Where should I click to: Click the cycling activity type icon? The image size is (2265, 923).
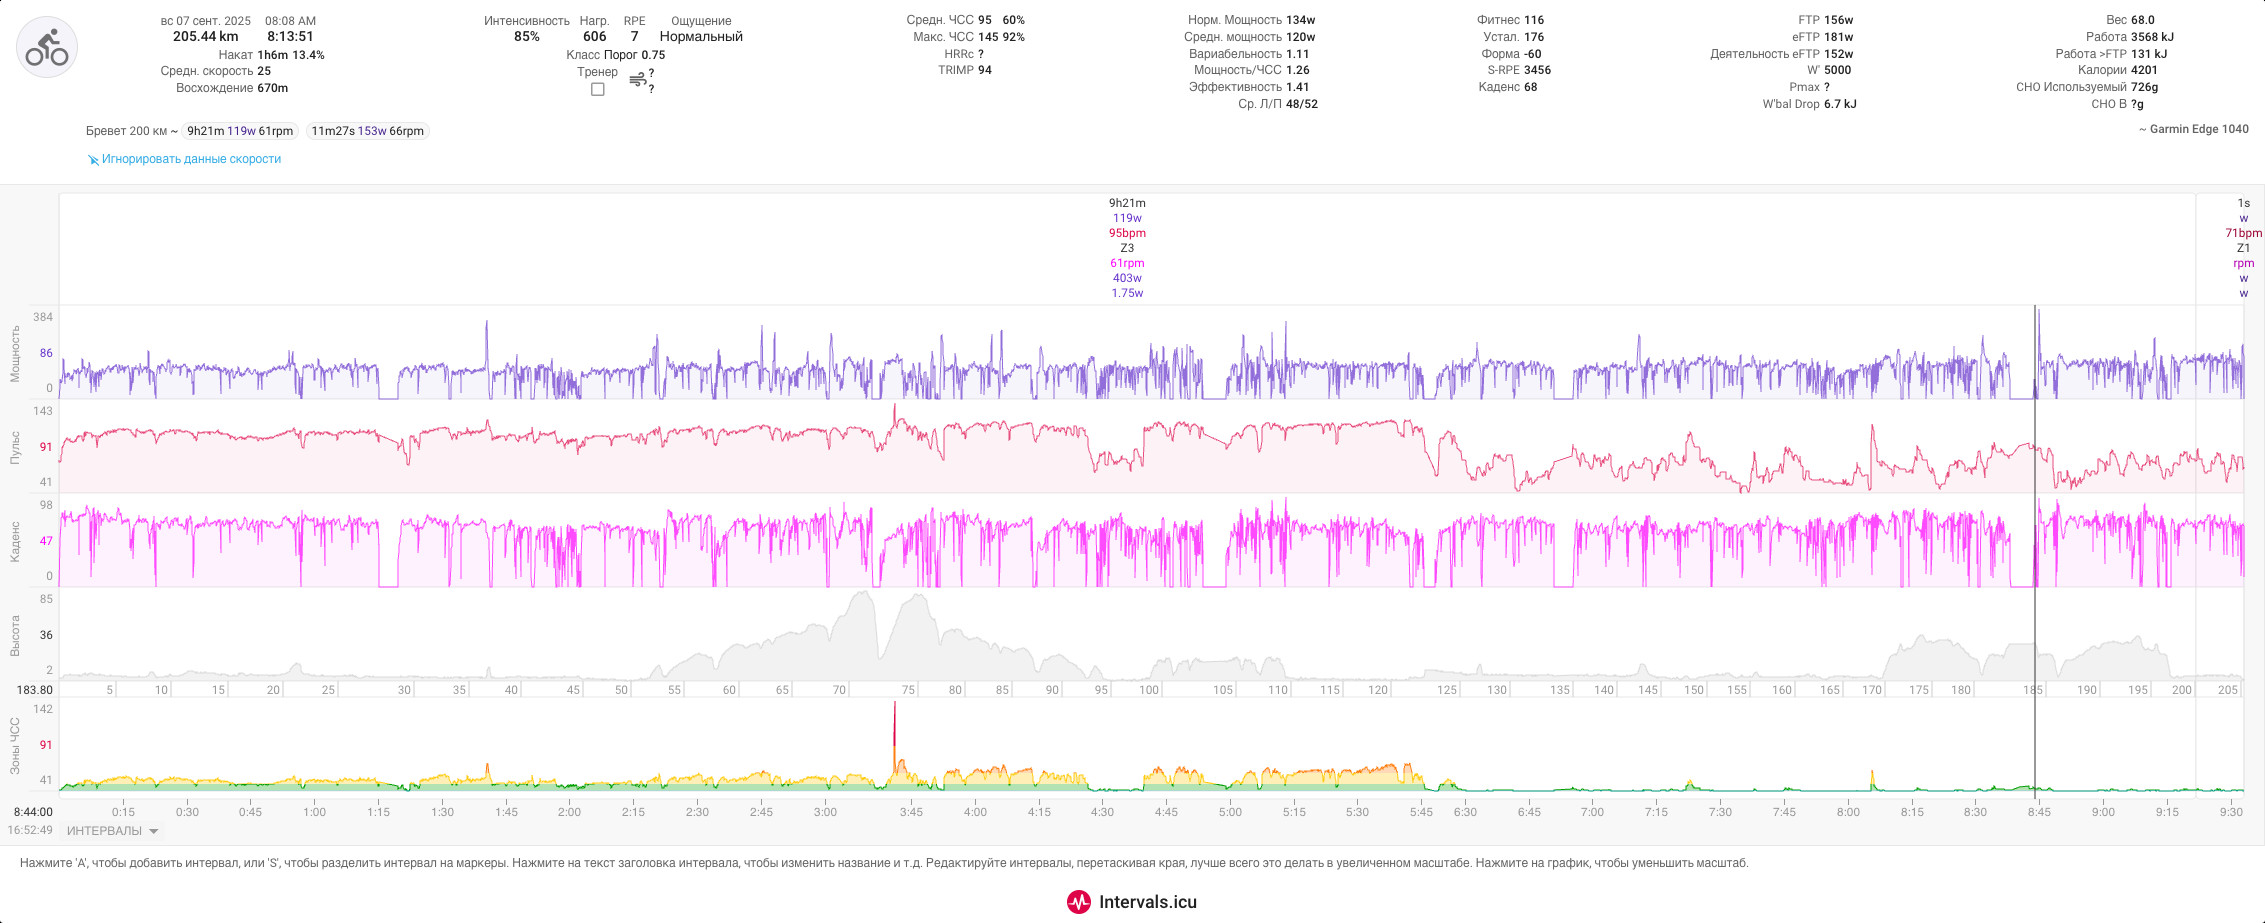pos(47,47)
